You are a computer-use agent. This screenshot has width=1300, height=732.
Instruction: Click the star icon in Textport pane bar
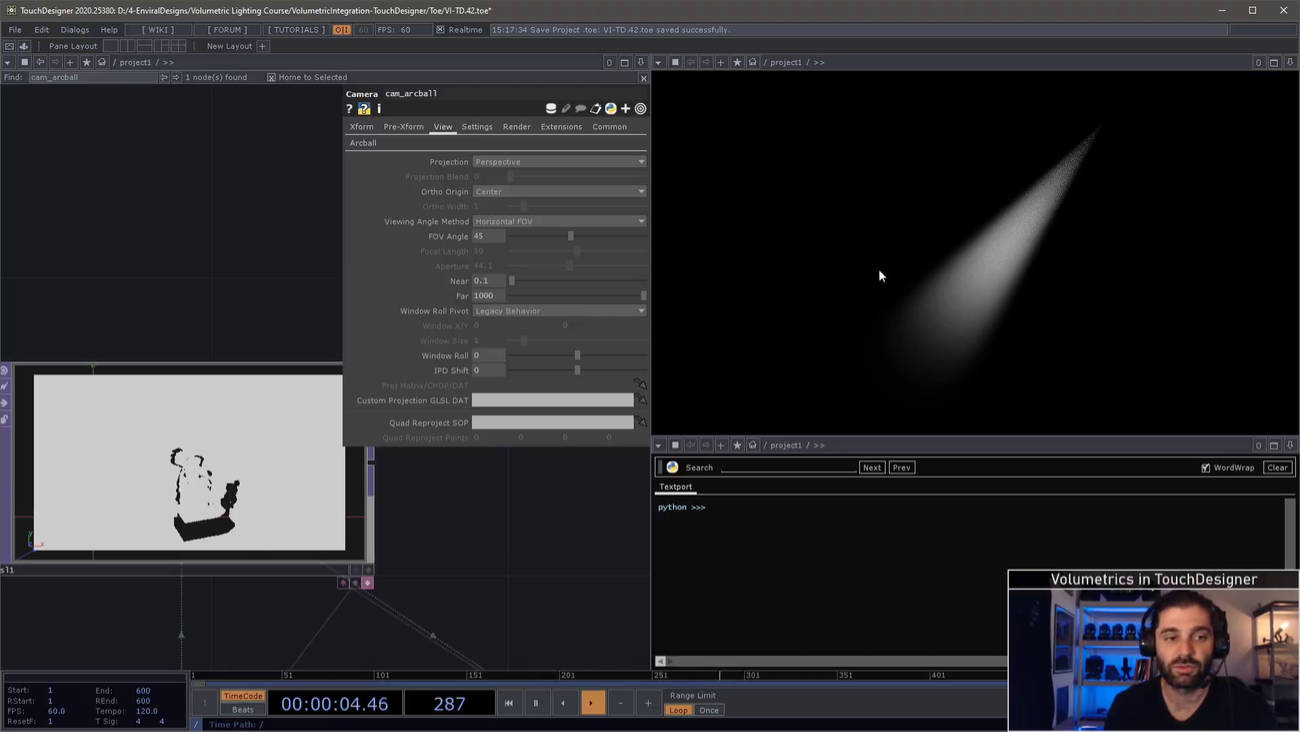737,445
